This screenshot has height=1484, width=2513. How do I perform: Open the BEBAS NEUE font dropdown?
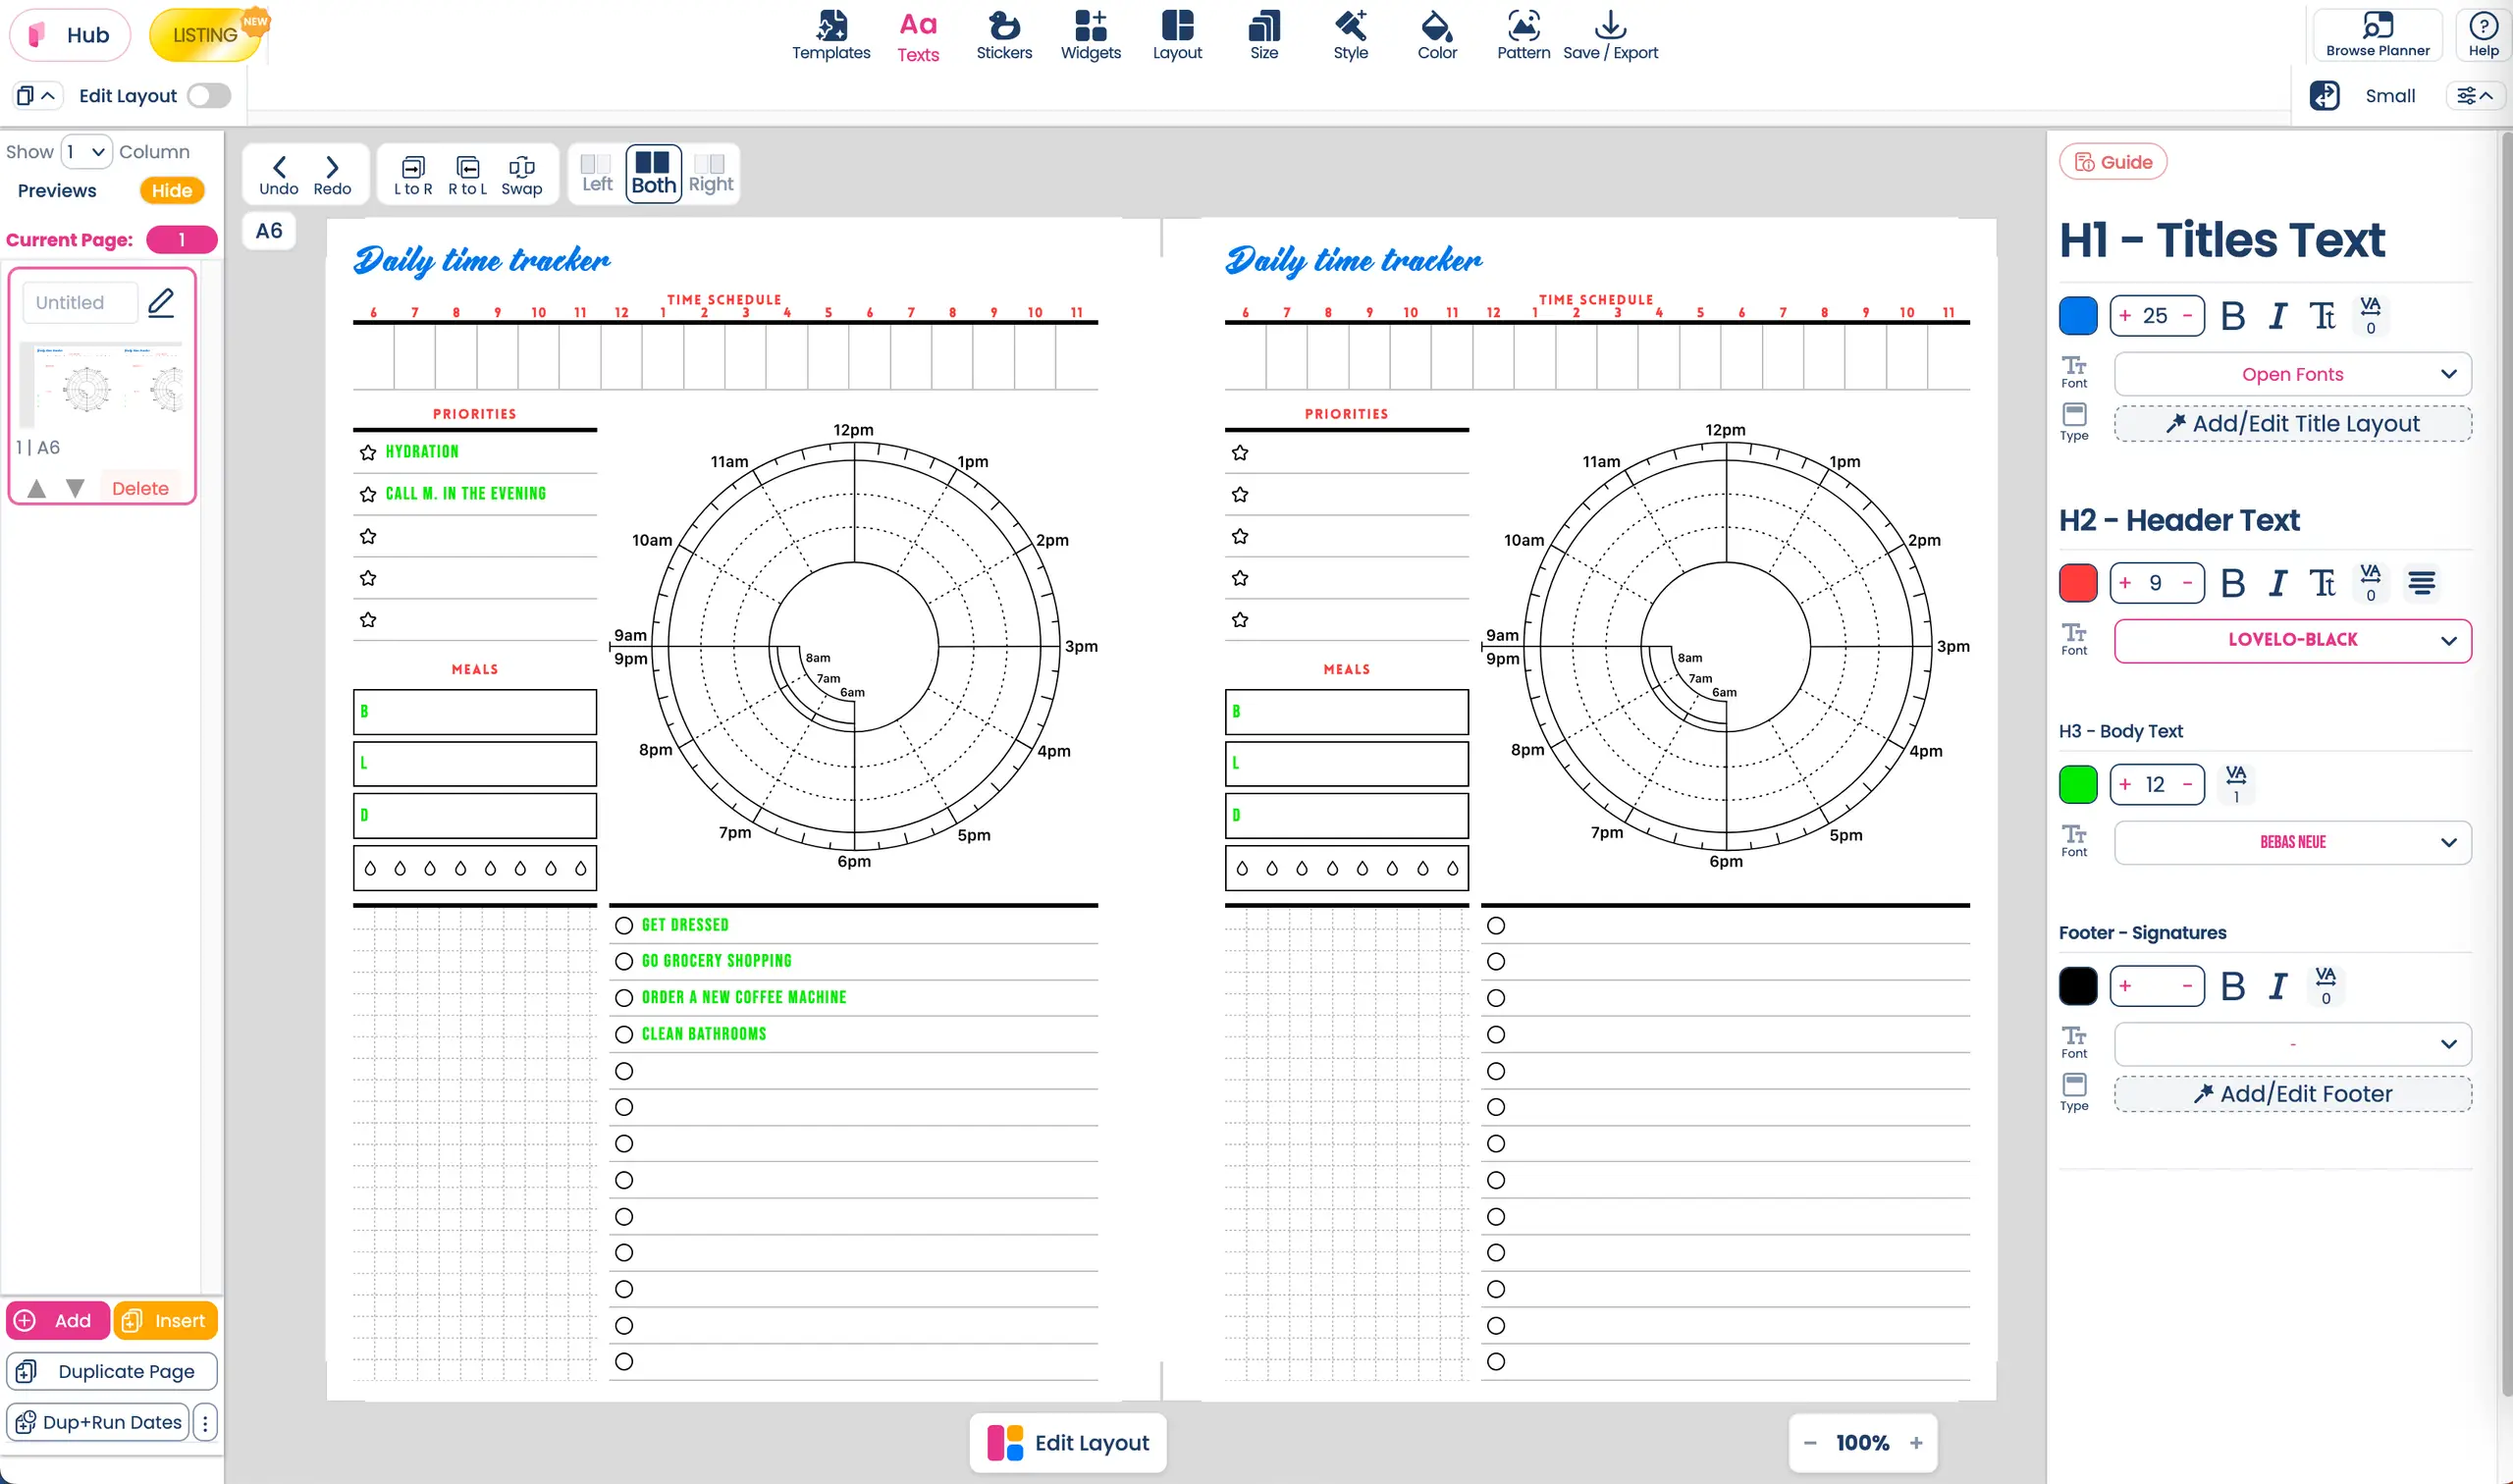coord(2292,842)
